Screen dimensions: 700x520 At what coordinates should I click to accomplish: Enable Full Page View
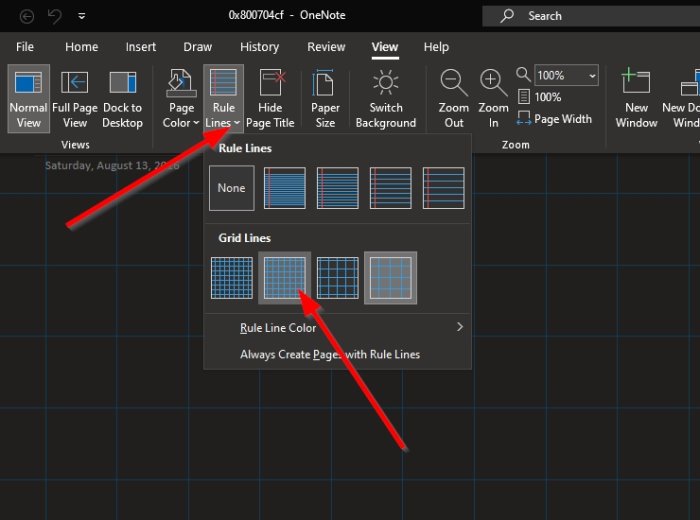75,99
